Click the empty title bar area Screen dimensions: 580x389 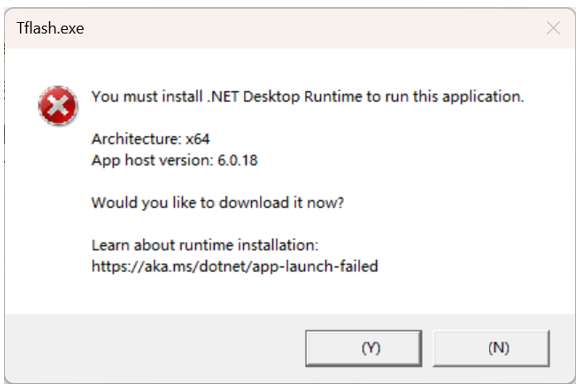(314, 28)
